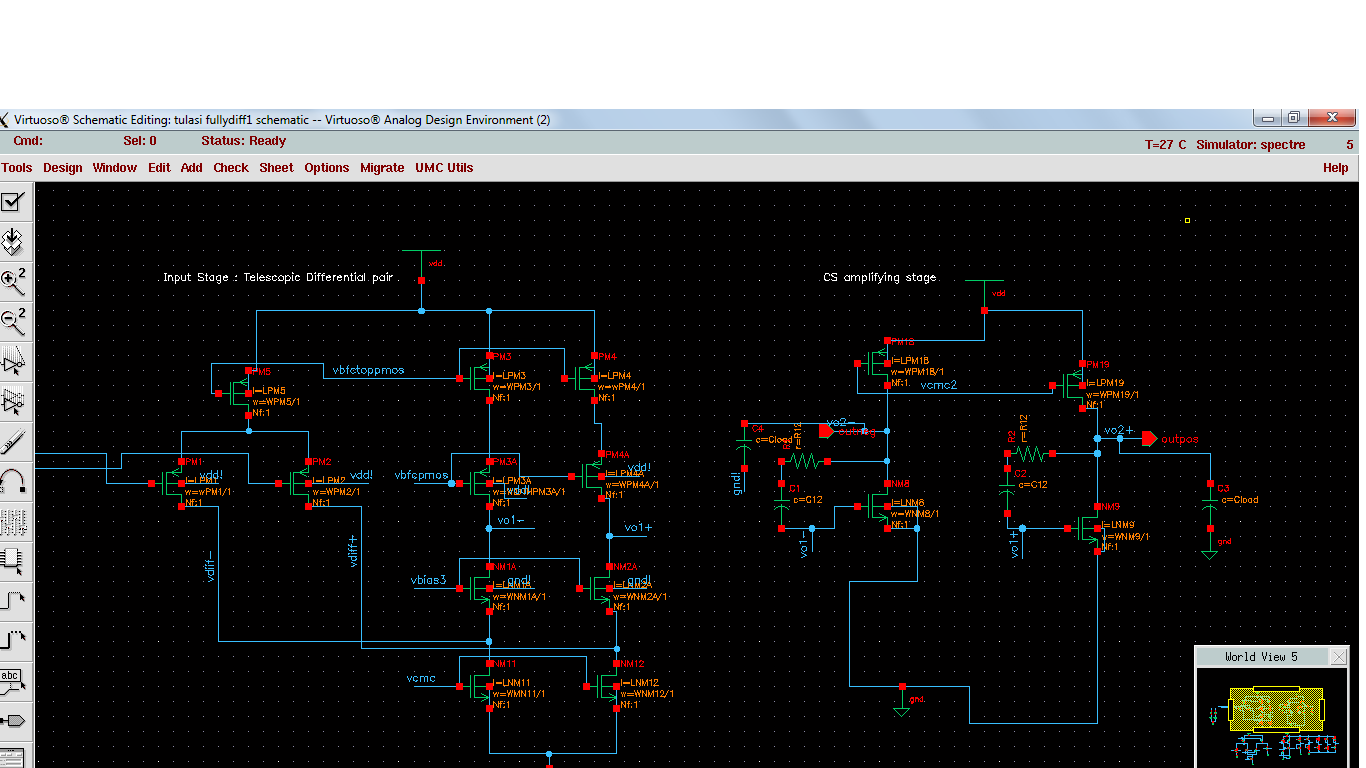Open the Help menu

coord(1335,168)
